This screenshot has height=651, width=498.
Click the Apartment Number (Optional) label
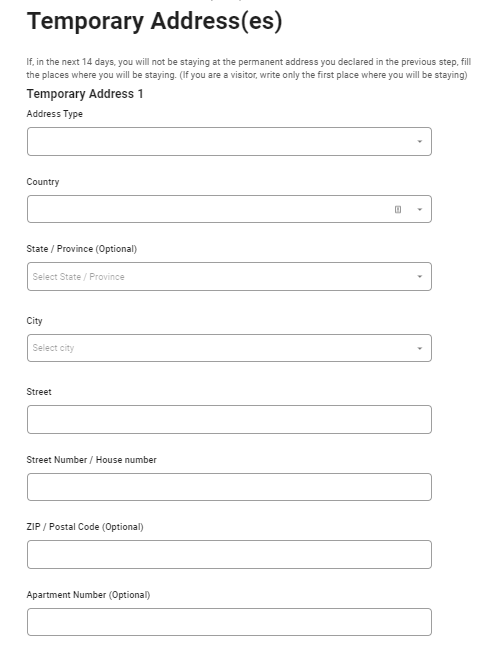[x=88, y=595]
